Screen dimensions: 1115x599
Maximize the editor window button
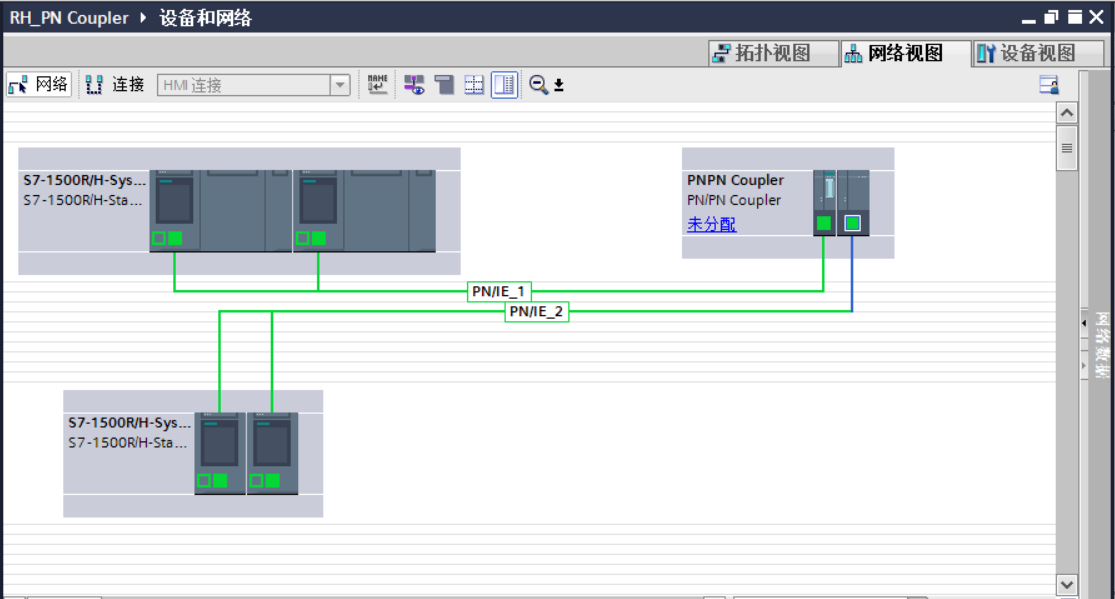[1074, 17]
